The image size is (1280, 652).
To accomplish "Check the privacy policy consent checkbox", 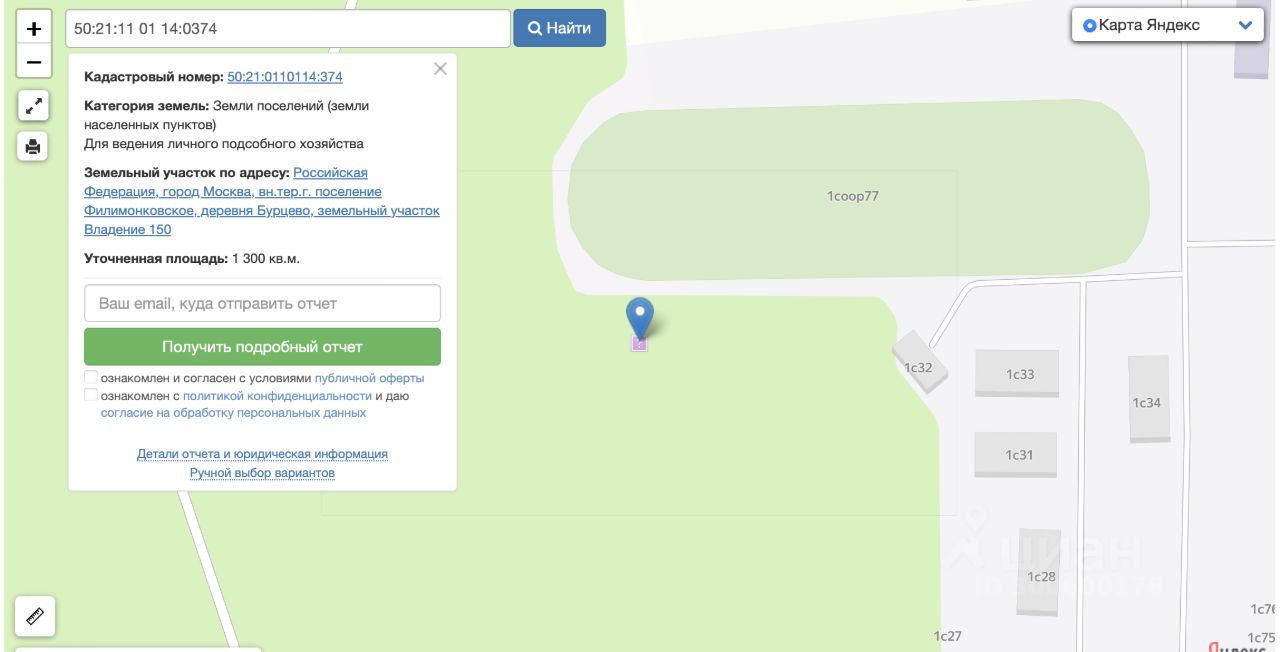I will (91, 395).
